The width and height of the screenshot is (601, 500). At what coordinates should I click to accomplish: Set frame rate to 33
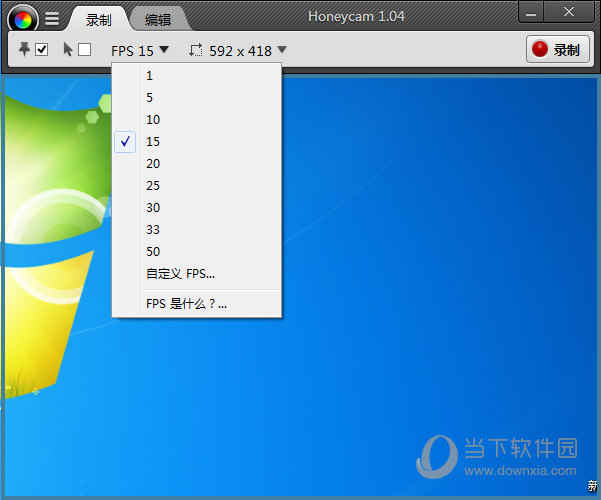point(197,230)
